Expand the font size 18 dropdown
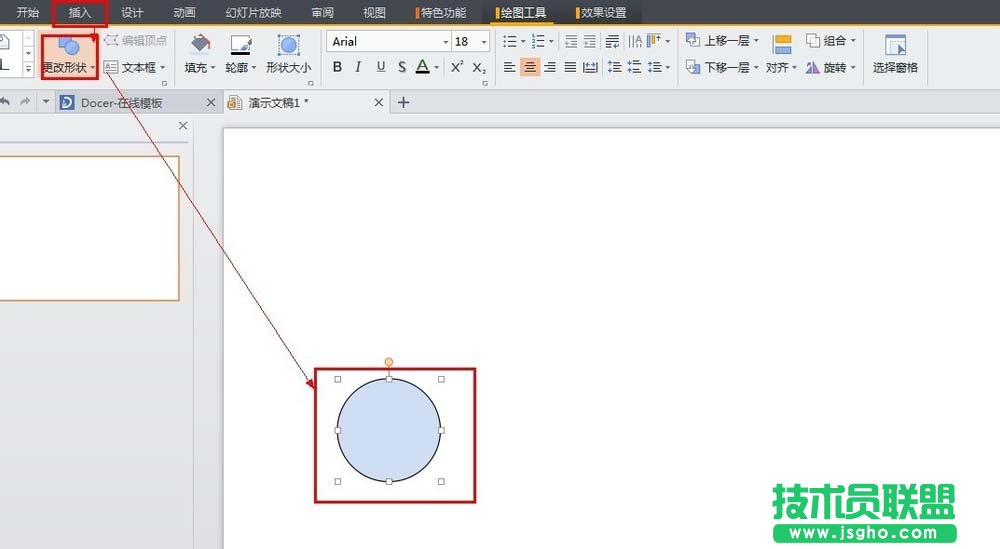The height and width of the screenshot is (549, 1000). tap(484, 42)
